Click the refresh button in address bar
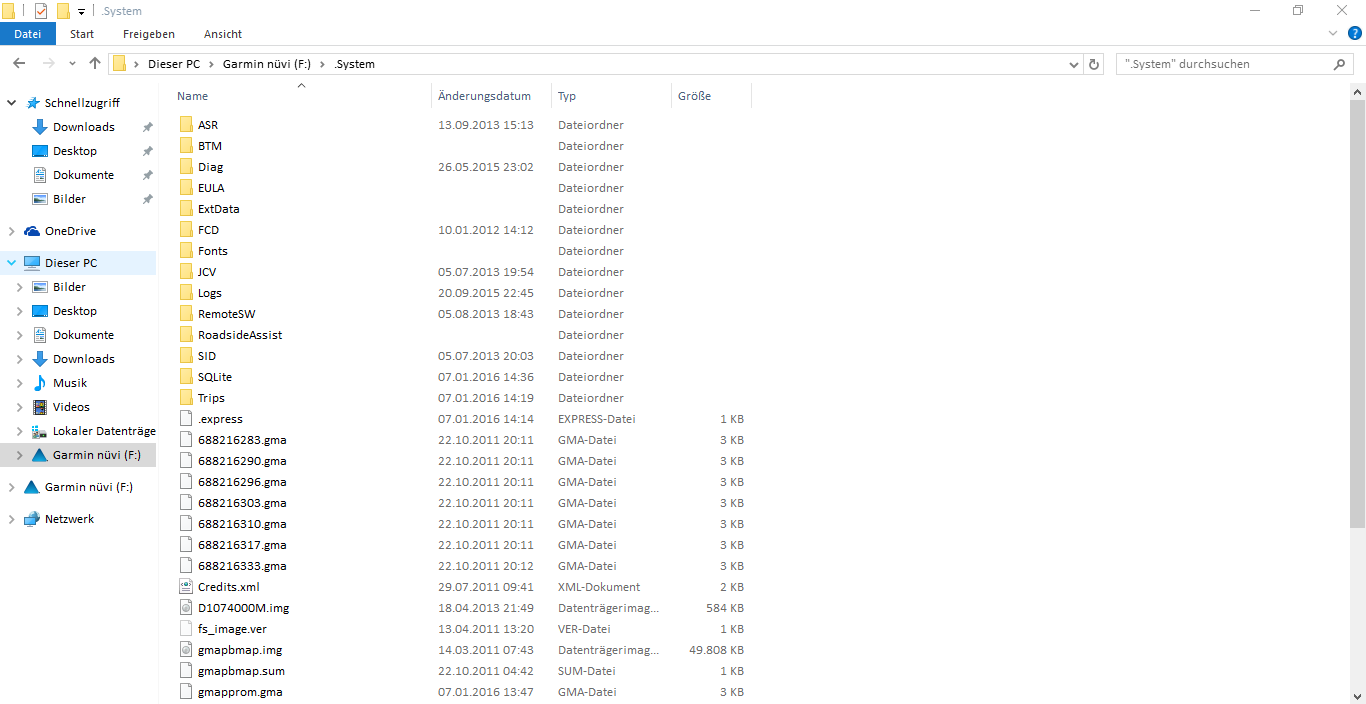 pos(1094,64)
